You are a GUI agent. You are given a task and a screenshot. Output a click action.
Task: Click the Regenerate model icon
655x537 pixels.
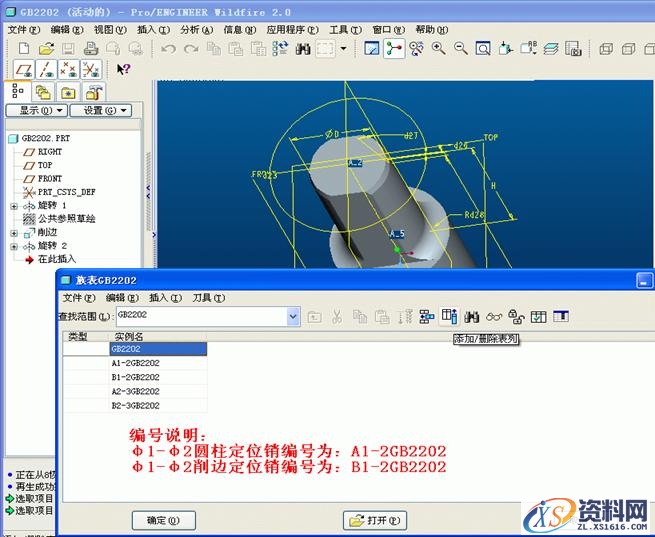point(280,49)
